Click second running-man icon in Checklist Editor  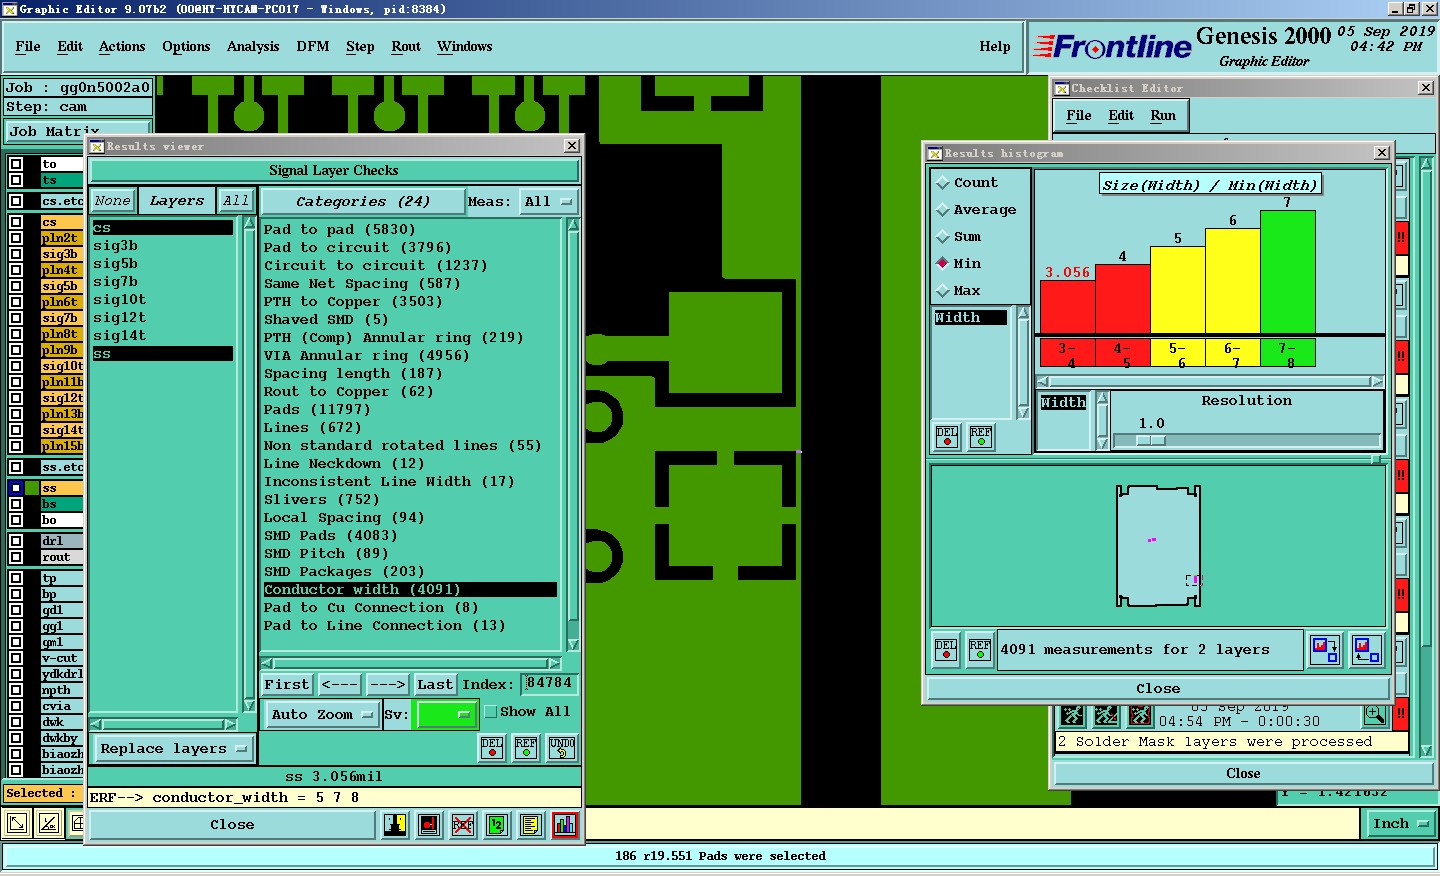(1106, 715)
